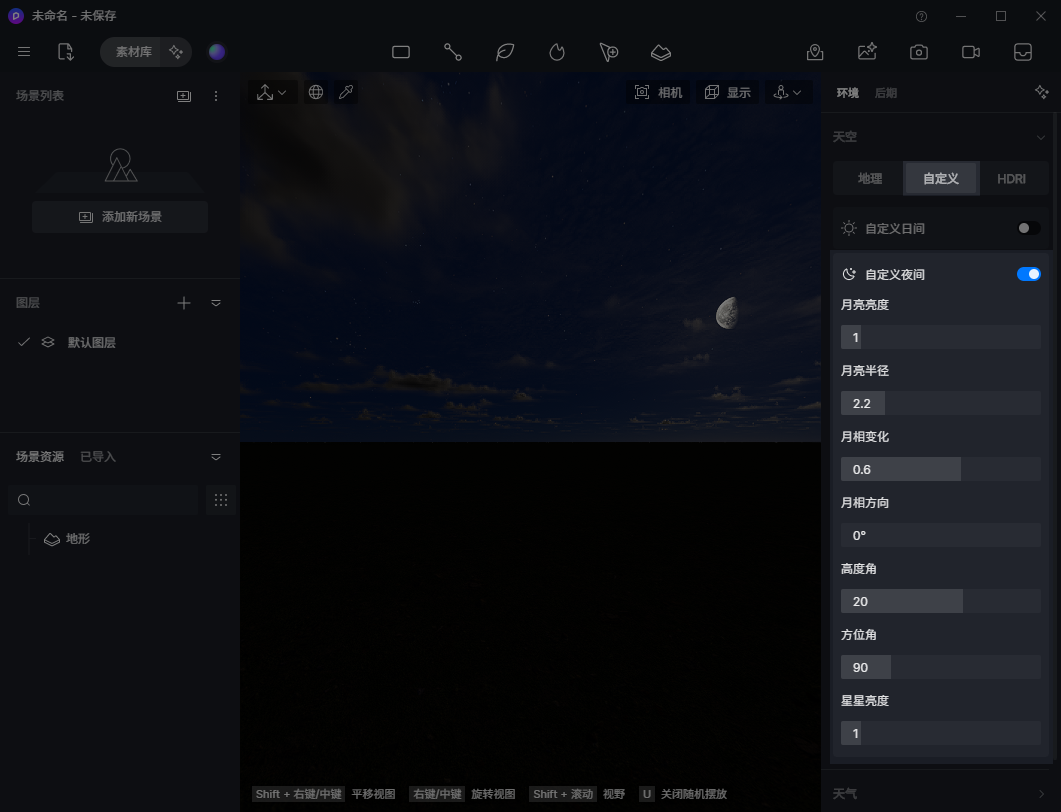Click the globe icon in viewport toolbar
Viewport: 1061px width, 812px height.
315,92
